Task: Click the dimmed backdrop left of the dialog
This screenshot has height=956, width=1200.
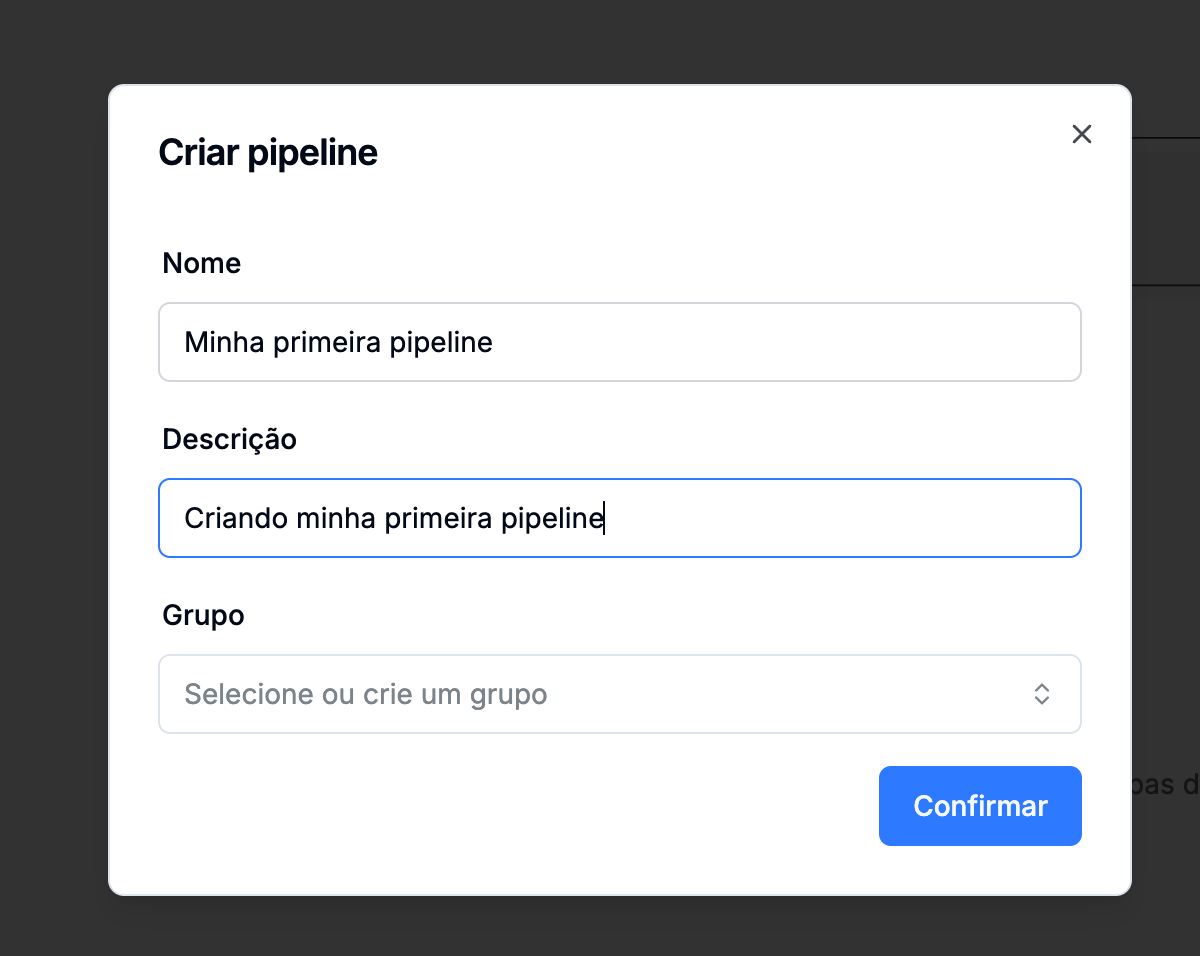Action: click(x=54, y=480)
